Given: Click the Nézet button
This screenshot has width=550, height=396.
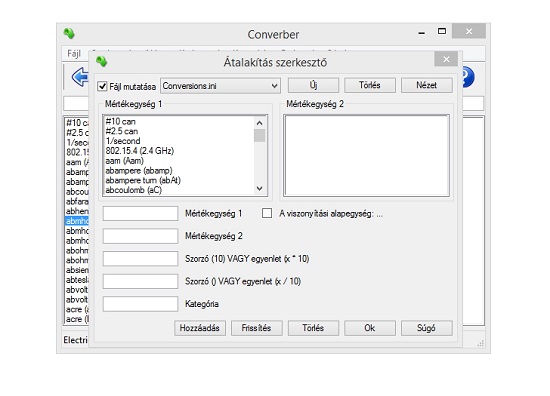Looking at the screenshot, I should tap(427, 85).
